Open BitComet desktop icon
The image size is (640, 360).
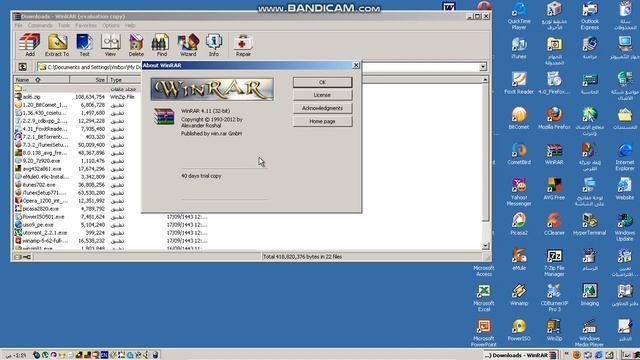pyautogui.click(x=519, y=118)
